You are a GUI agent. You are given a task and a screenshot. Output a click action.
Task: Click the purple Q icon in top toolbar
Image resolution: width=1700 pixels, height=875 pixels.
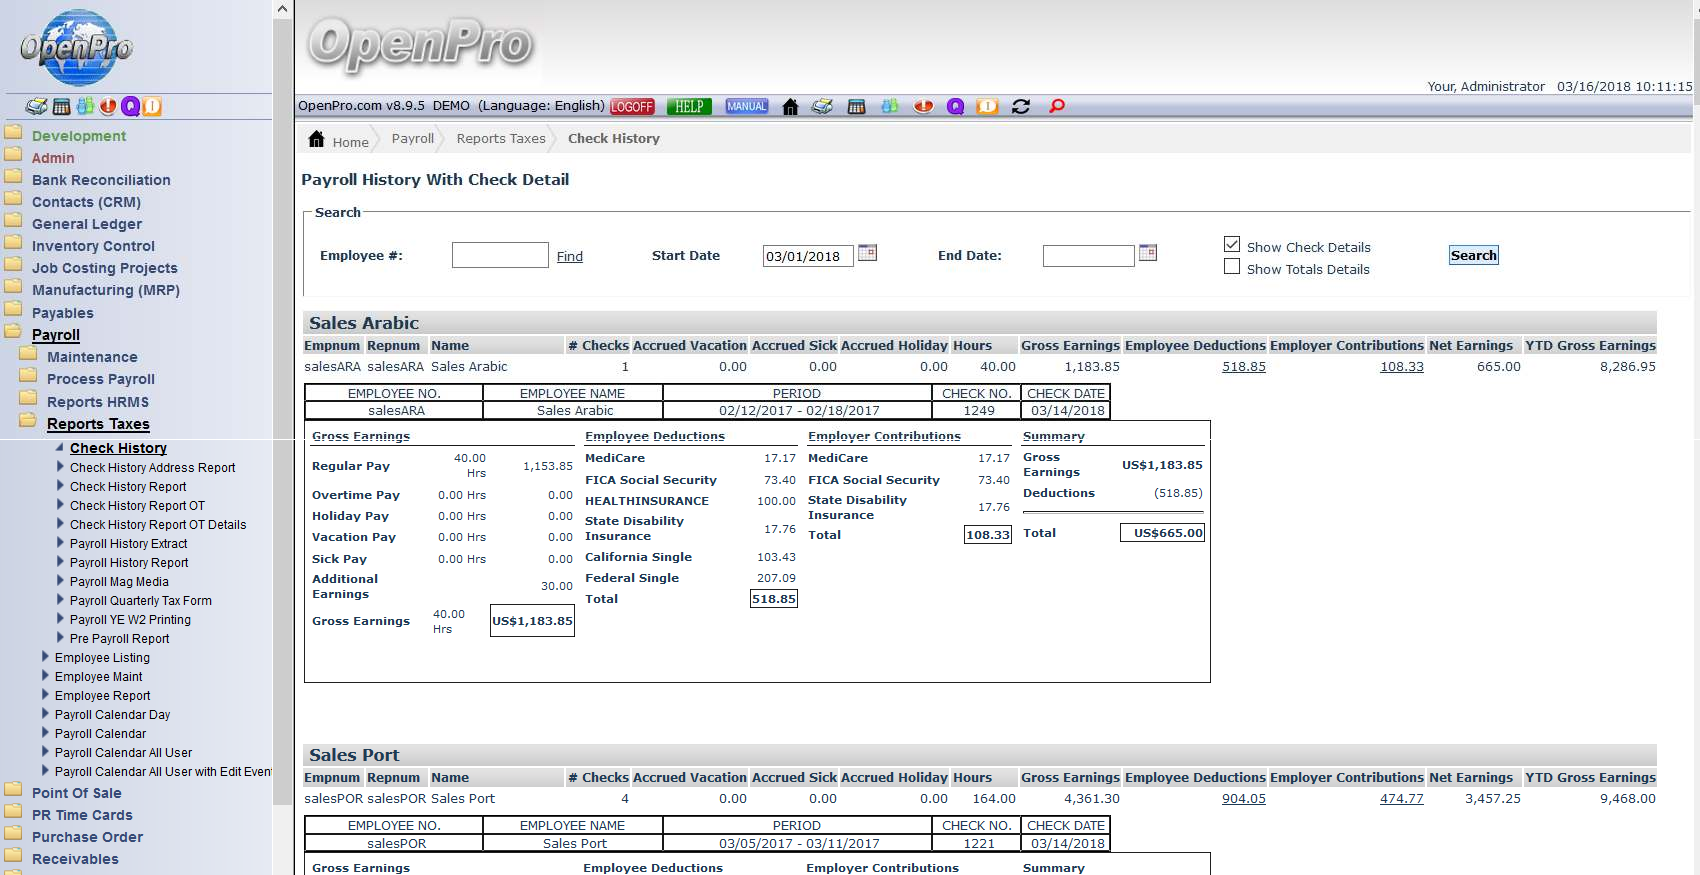(x=955, y=107)
